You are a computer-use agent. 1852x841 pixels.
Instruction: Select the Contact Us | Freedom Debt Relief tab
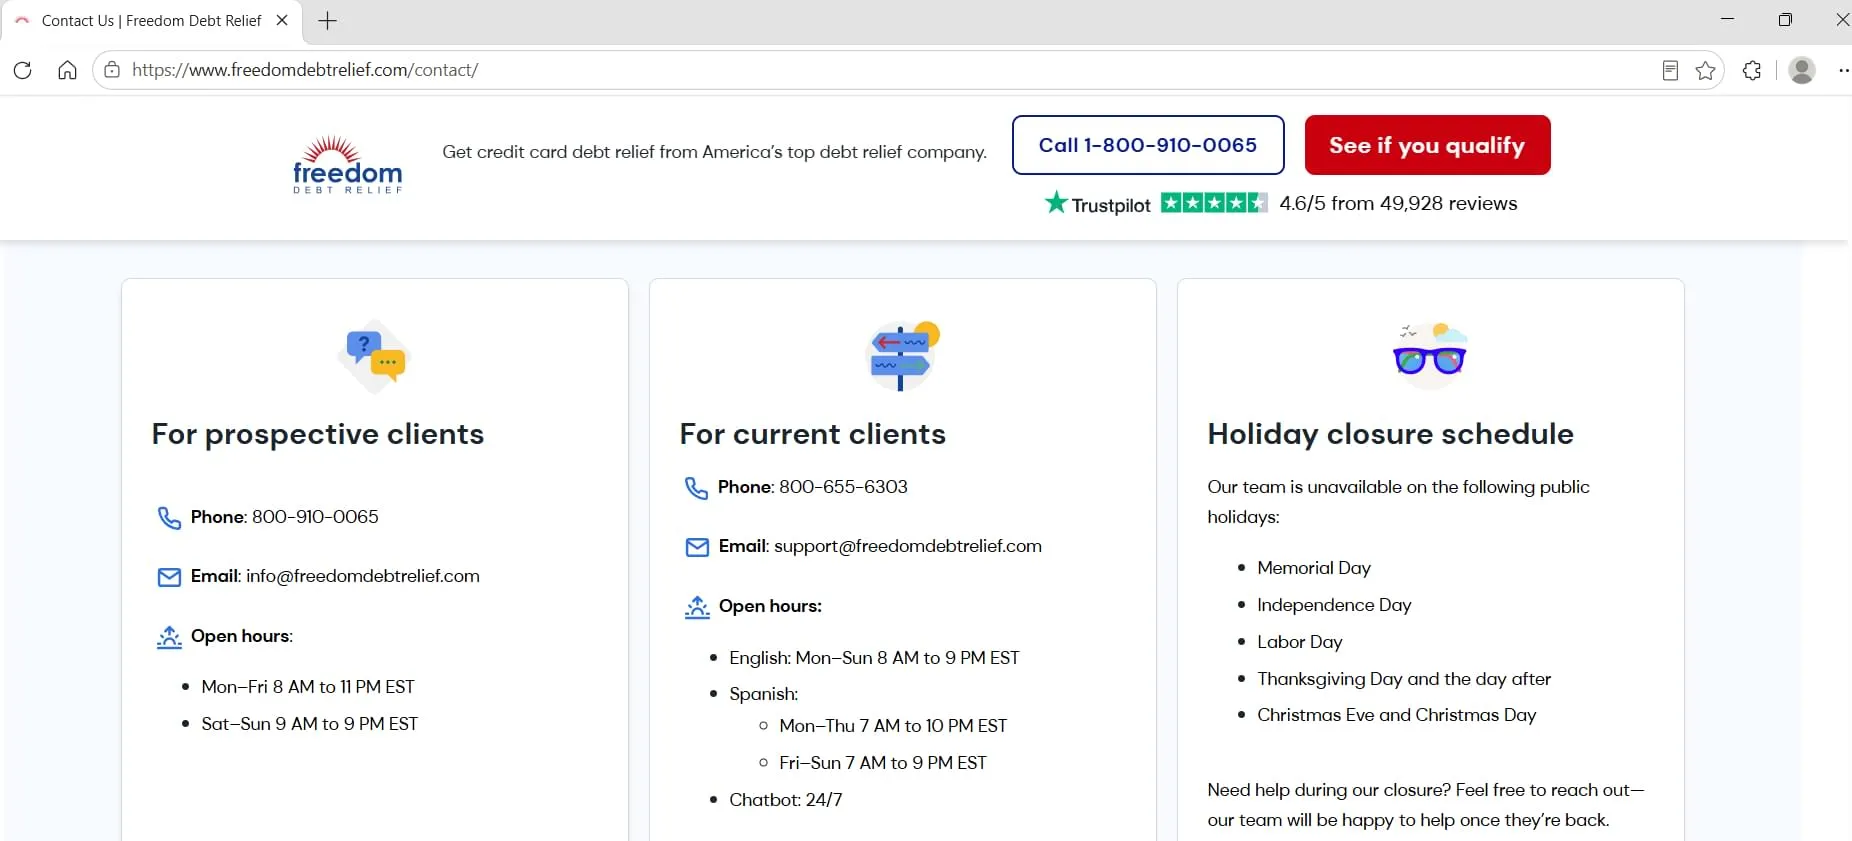click(x=151, y=20)
